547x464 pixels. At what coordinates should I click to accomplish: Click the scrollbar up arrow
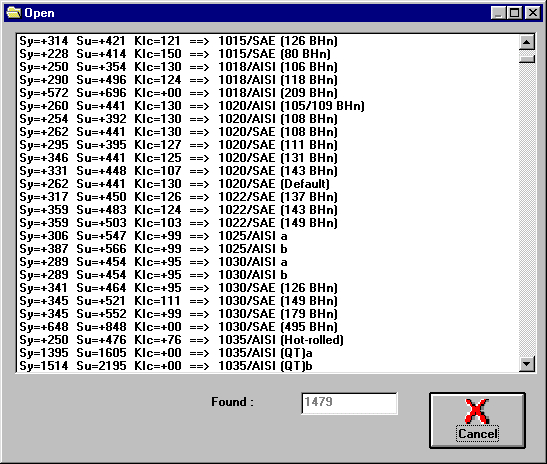(x=527, y=42)
